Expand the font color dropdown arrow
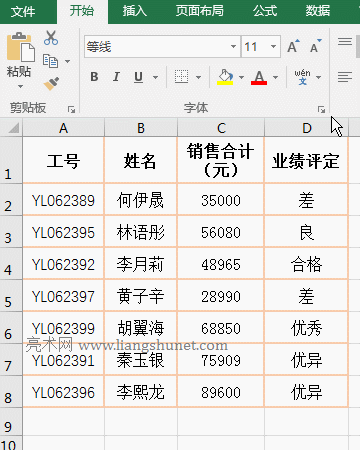Image resolution: width=360 pixels, height=450 pixels. click(275, 77)
